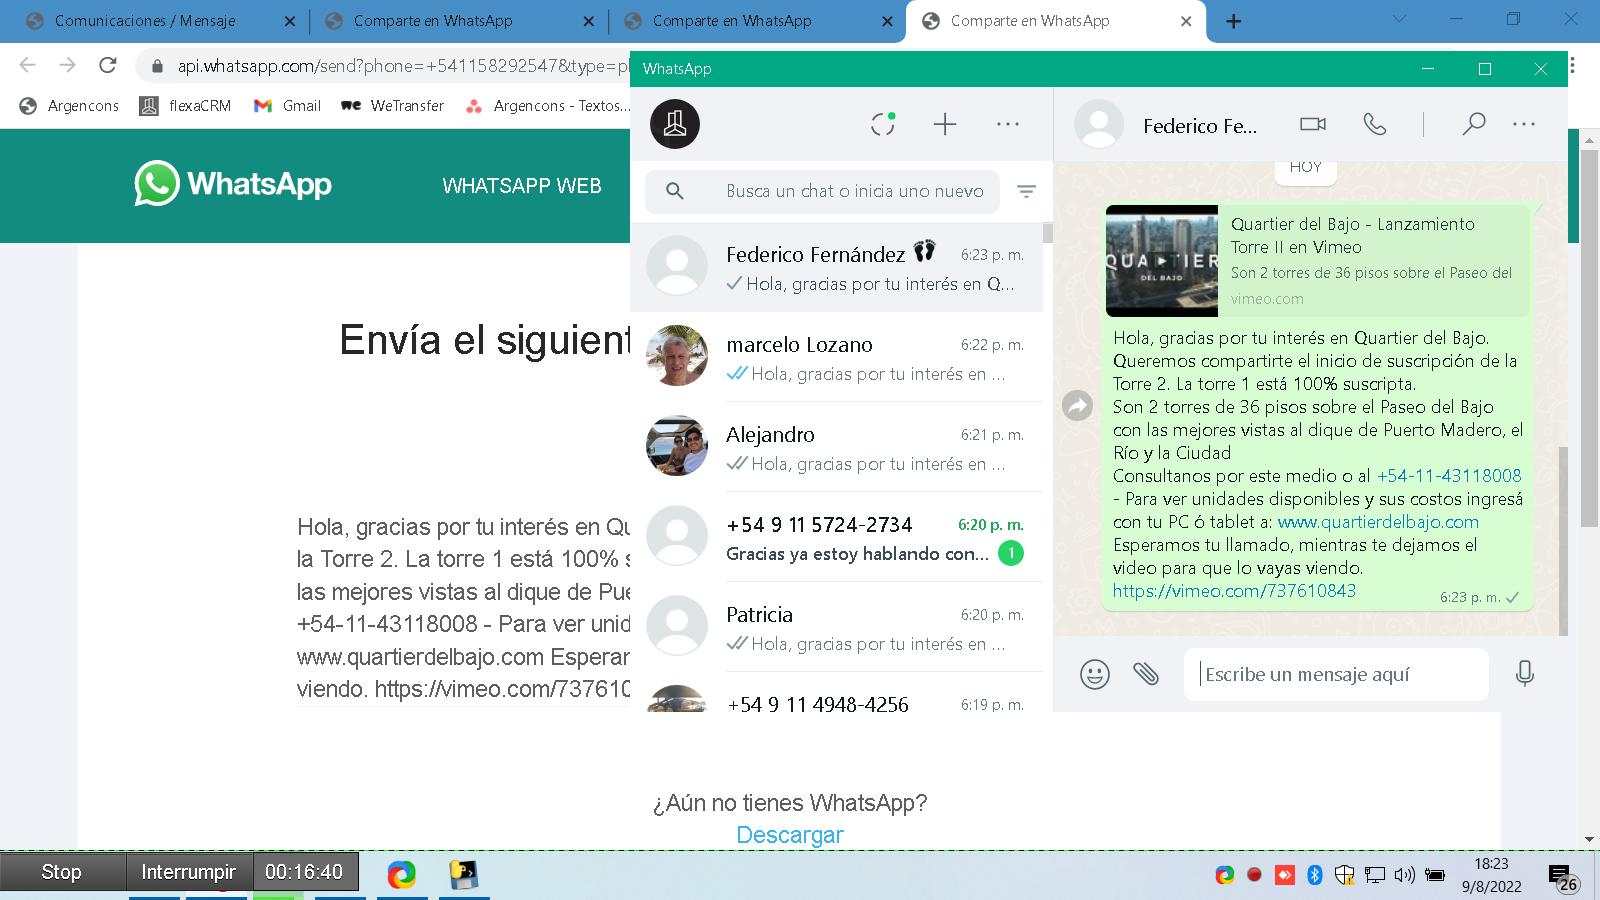Reload the browser page

[x=107, y=65]
